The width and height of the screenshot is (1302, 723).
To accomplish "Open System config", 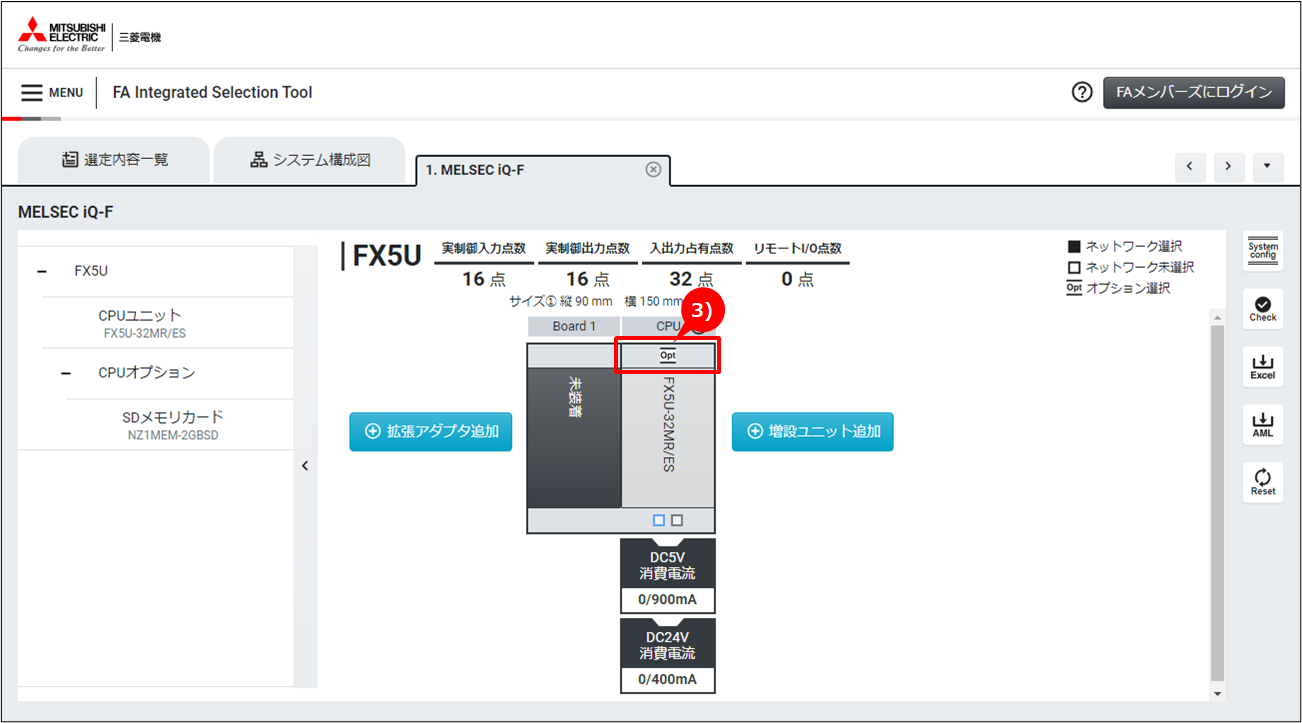I will [x=1263, y=251].
